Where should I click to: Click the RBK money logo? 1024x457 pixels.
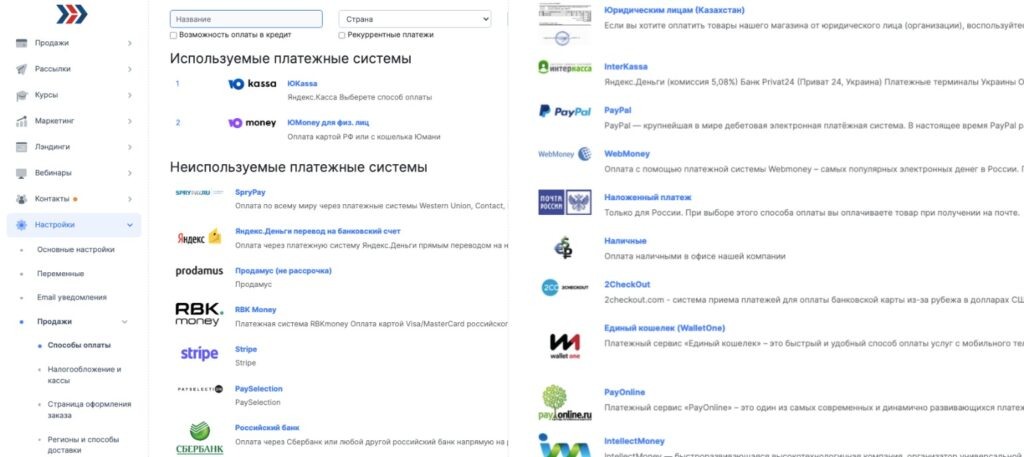click(199, 315)
